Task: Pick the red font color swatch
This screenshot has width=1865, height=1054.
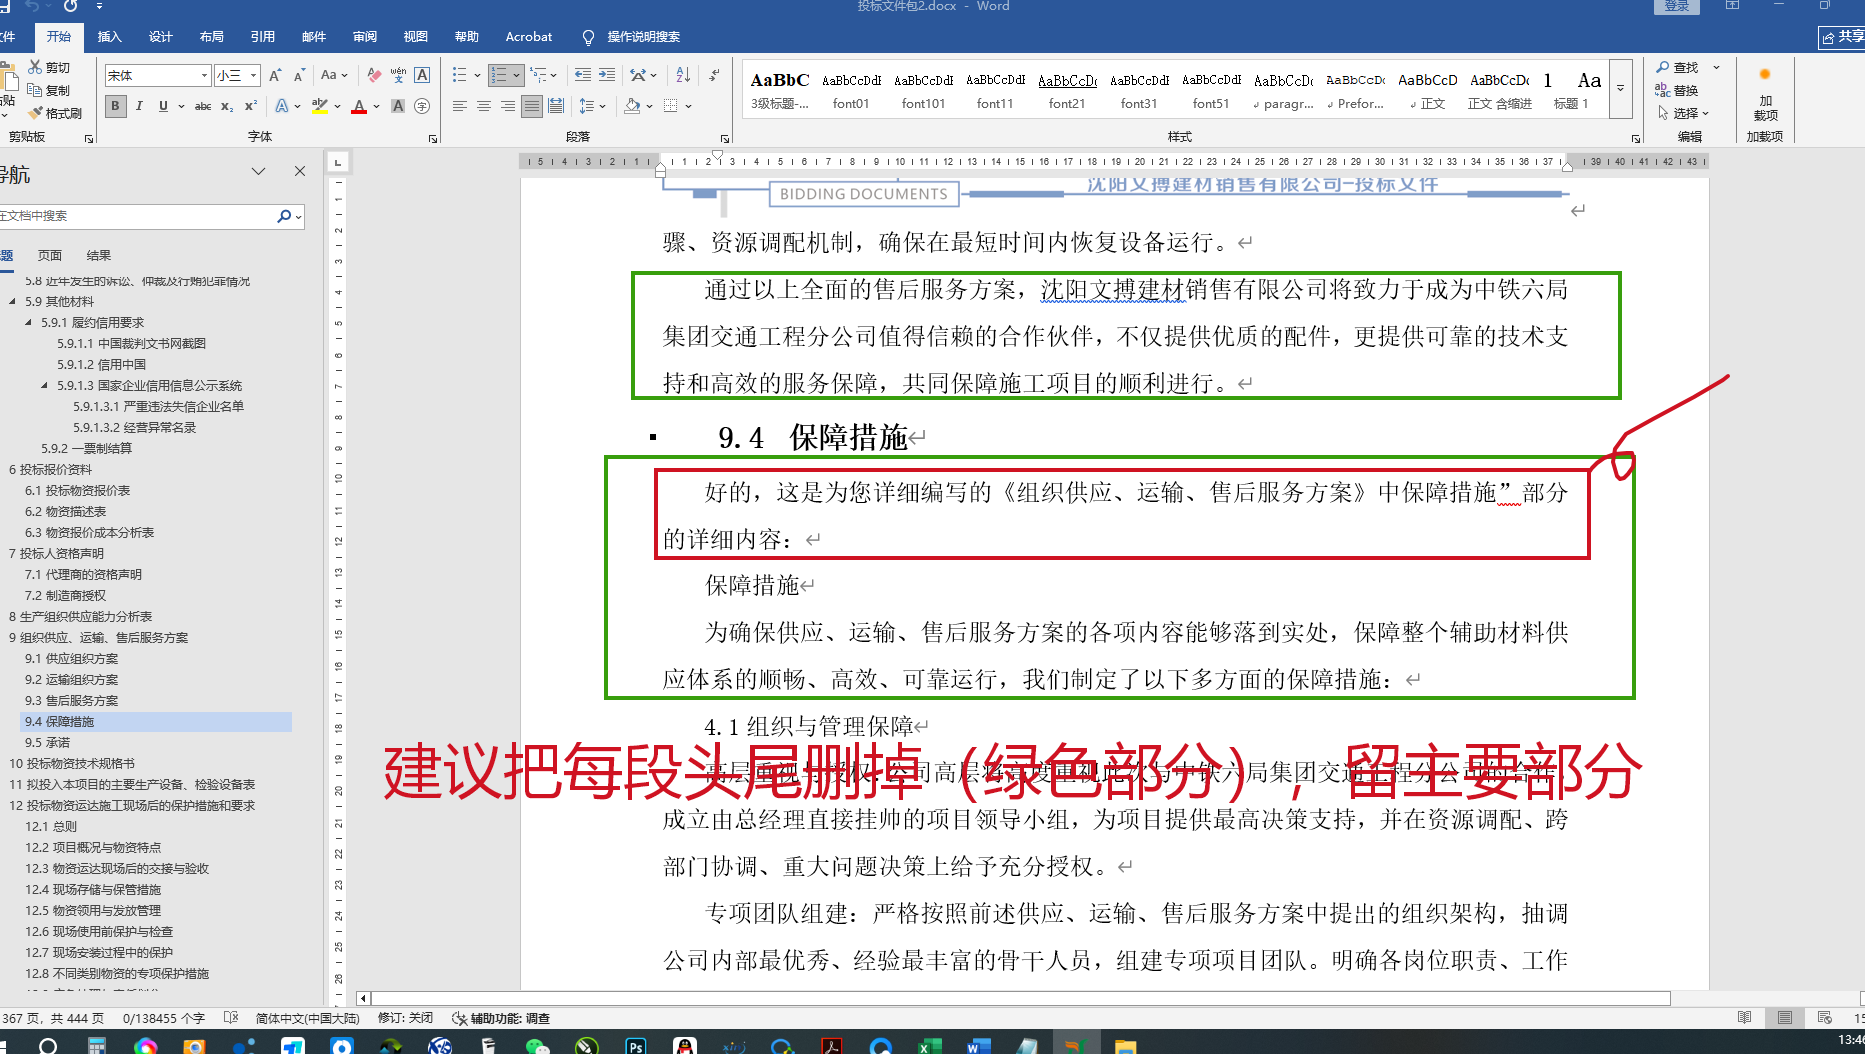Action: [359, 106]
